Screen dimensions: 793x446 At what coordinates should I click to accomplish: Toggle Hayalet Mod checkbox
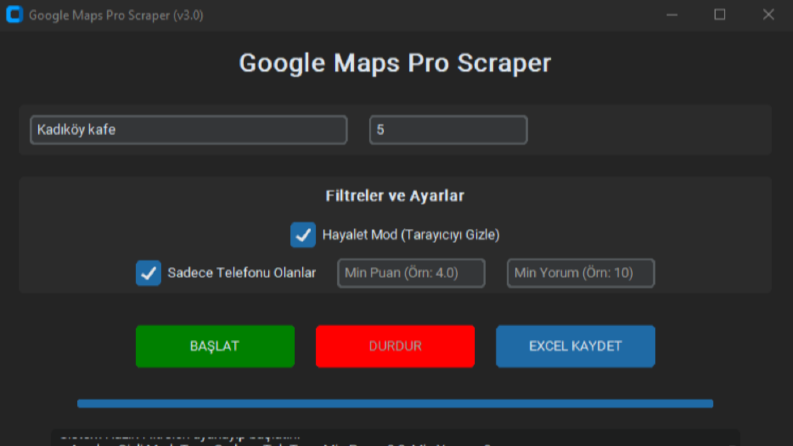tap(303, 235)
